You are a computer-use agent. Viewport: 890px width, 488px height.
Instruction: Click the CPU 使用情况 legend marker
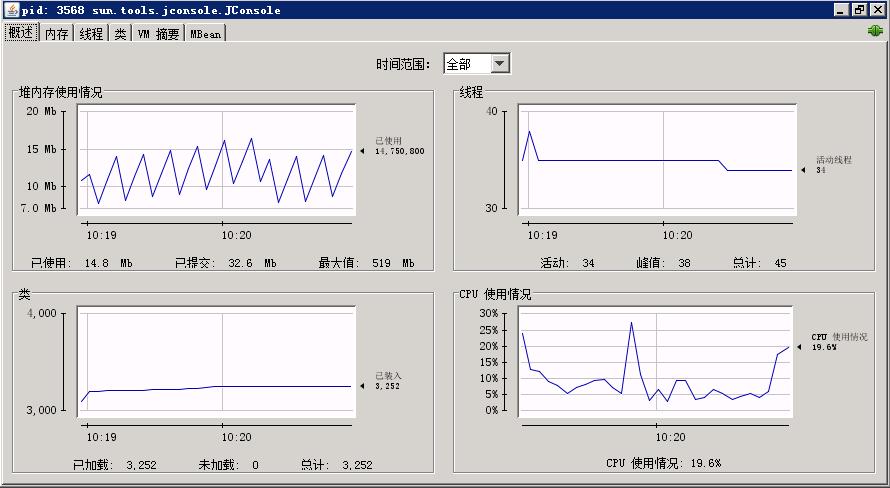(800, 347)
